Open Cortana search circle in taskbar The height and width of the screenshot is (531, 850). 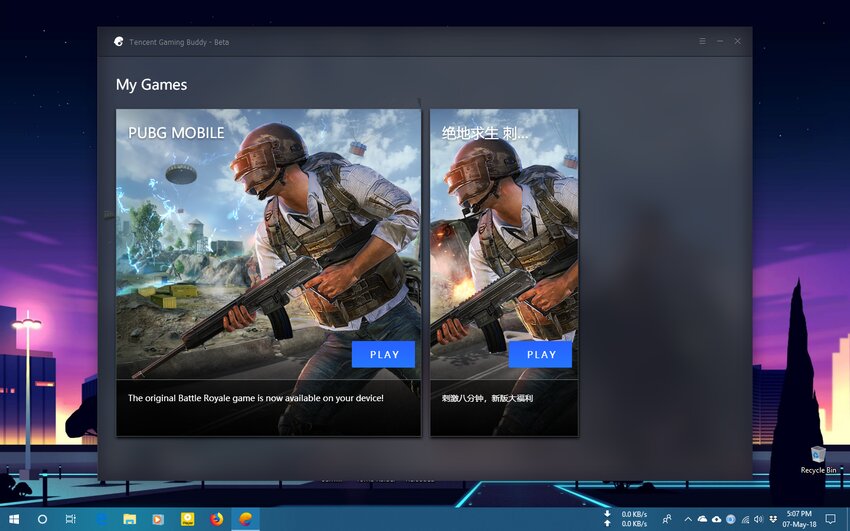pyautogui.click(x=42, y=519)
